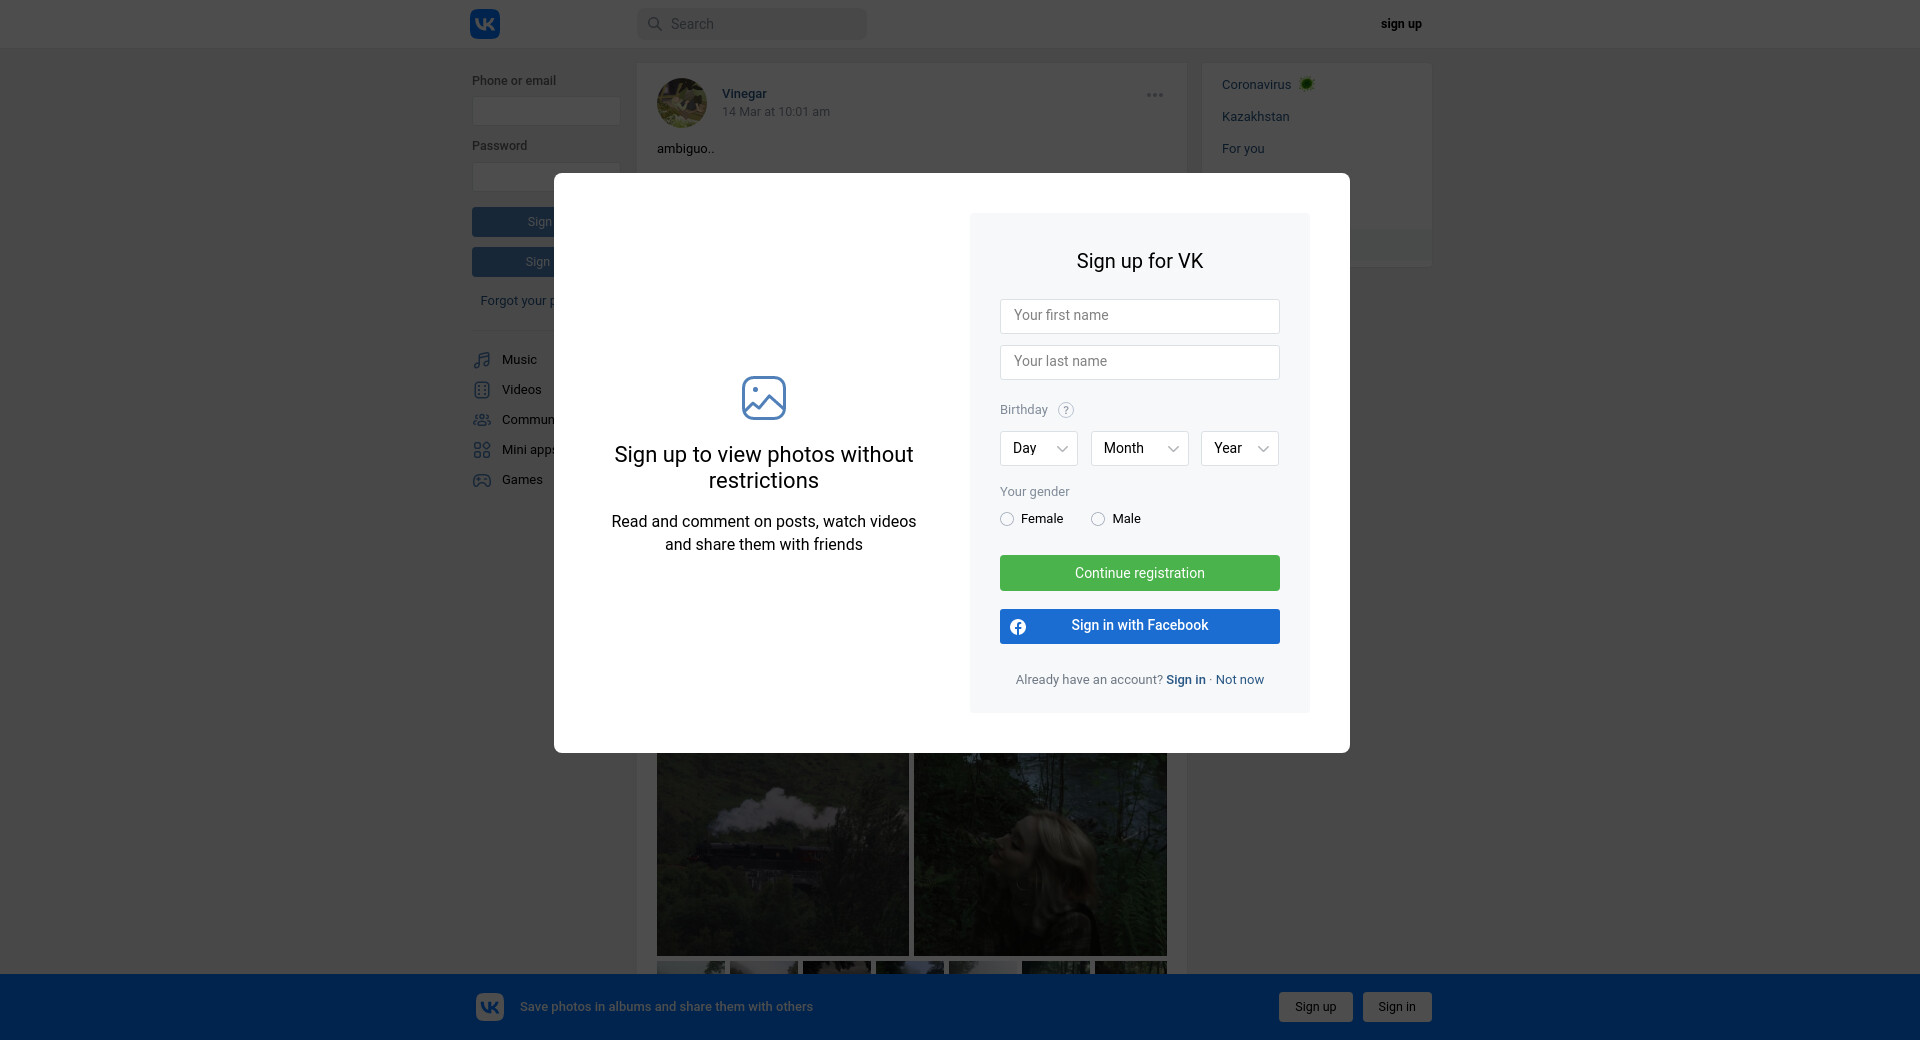
Task: Click the Videos sidebar icon
Action: pyautogui.click(x=482, y=390)
